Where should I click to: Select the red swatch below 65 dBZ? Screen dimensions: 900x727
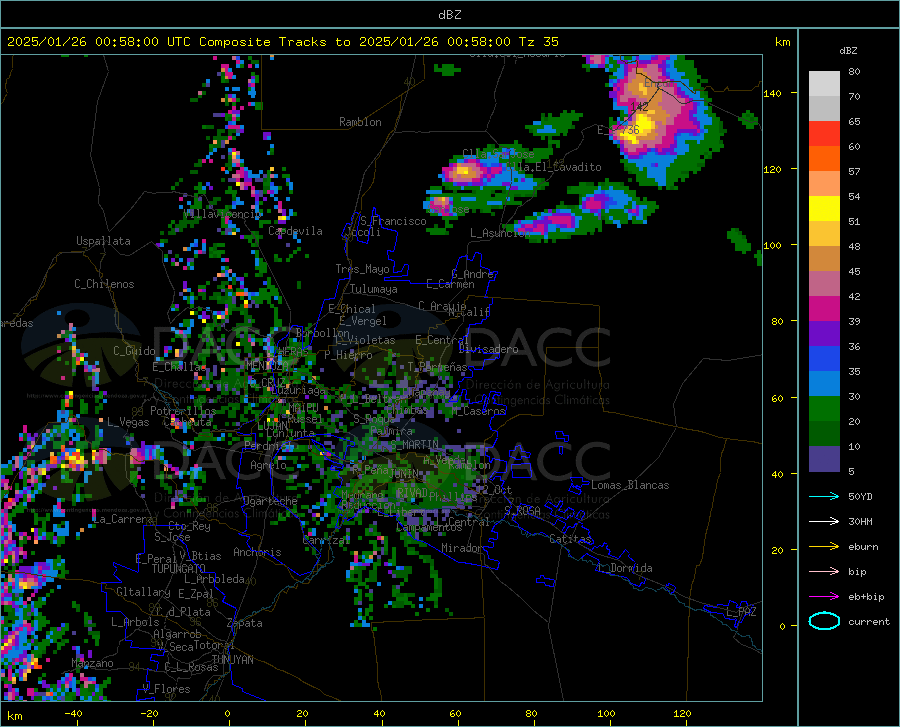(x=824, y=134)
